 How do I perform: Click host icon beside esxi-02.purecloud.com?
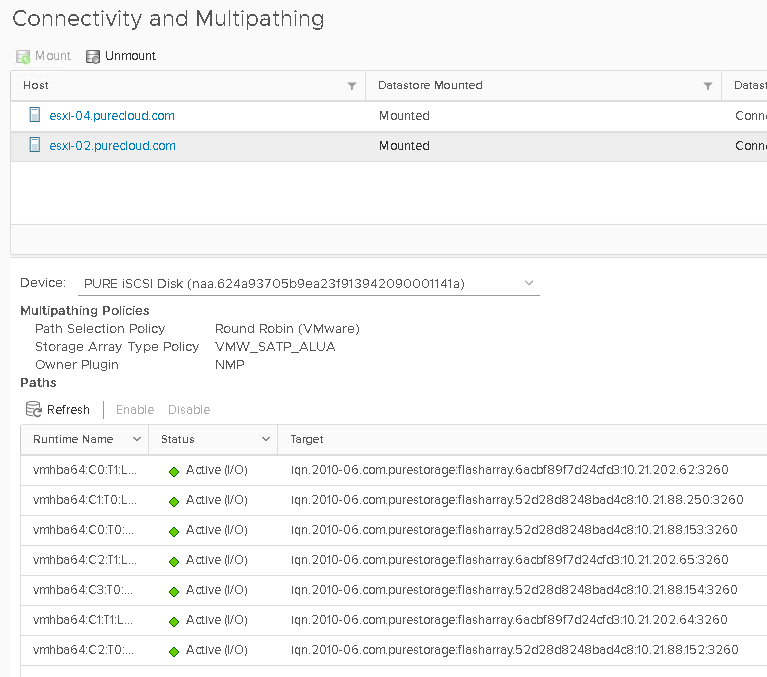click(x=35, y=145)
